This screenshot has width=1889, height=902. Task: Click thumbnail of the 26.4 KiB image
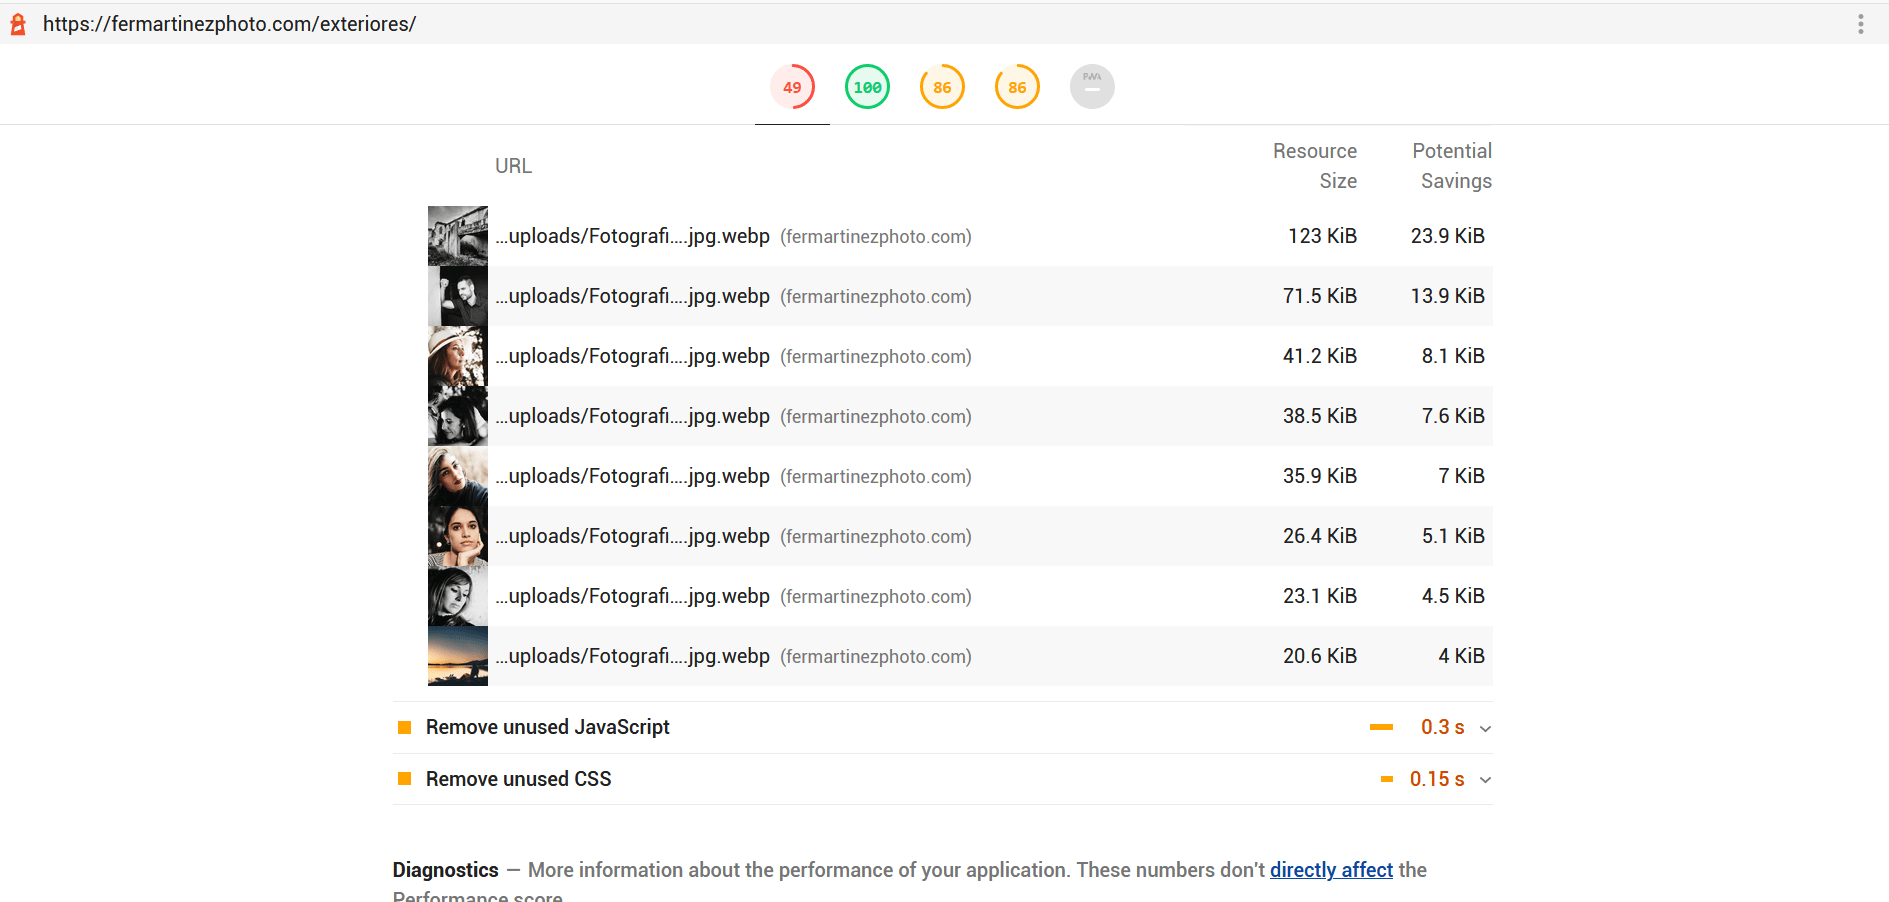point(458,536)
